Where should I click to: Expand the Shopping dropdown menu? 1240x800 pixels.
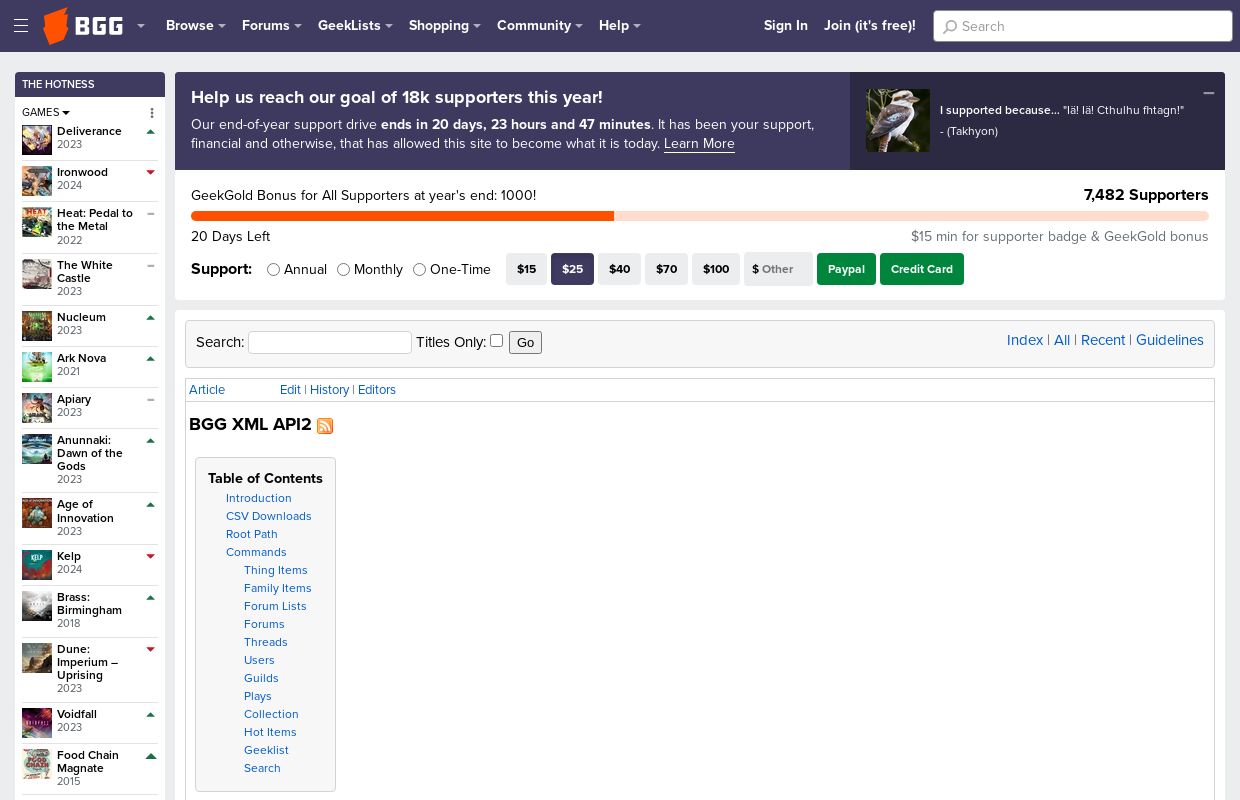(444, 26)
